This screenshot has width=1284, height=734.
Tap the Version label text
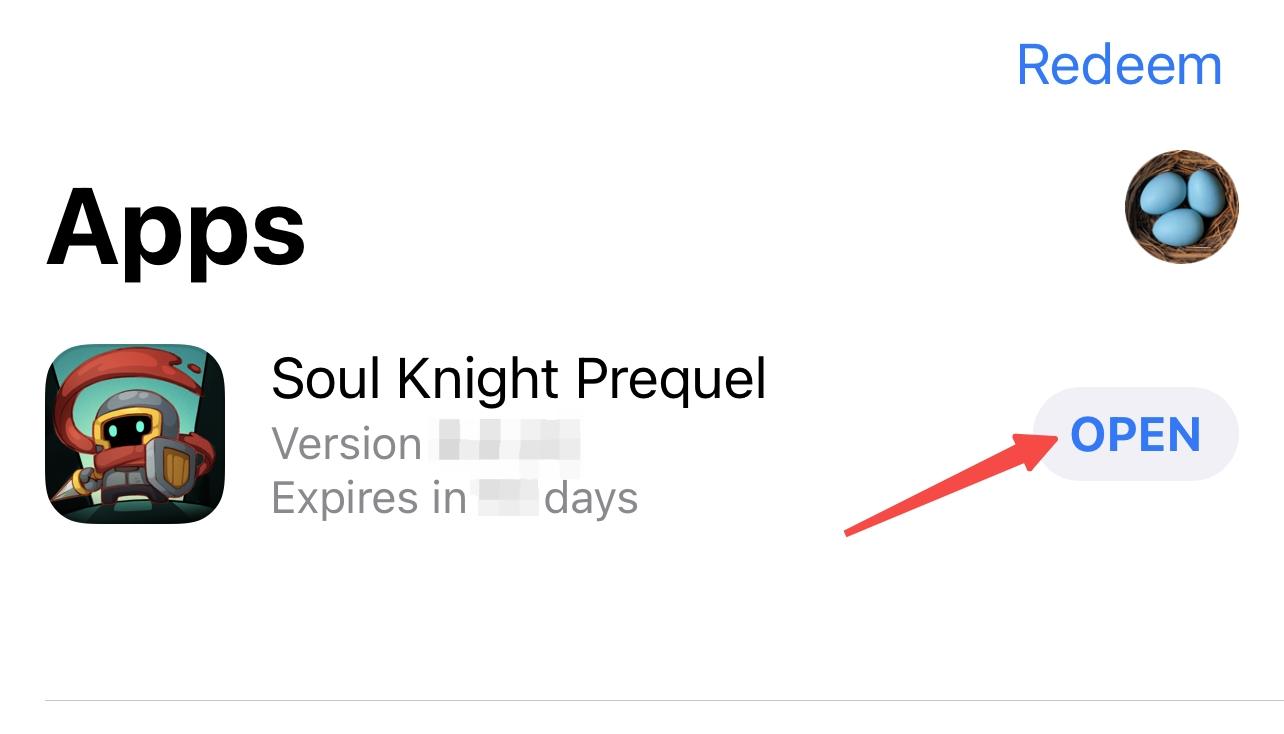[346, 443]
